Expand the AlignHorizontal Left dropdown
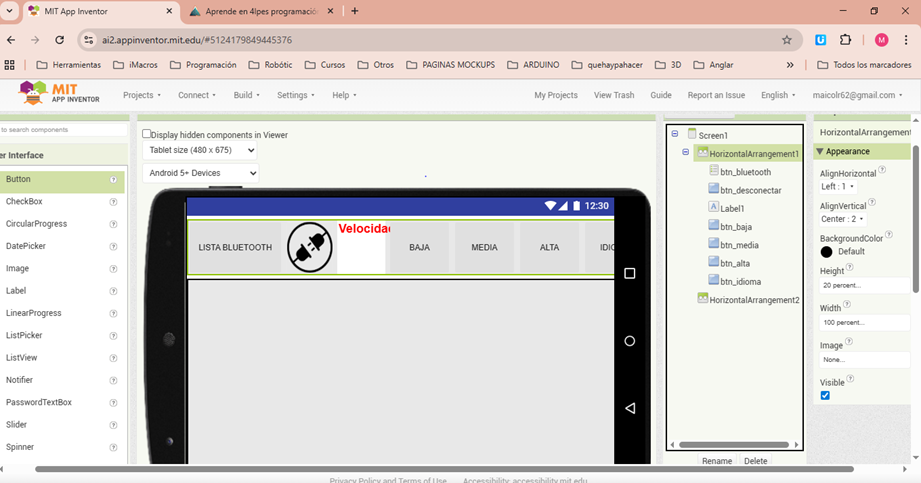Screen dimensions: 921x483 click(x=838, y=187)
